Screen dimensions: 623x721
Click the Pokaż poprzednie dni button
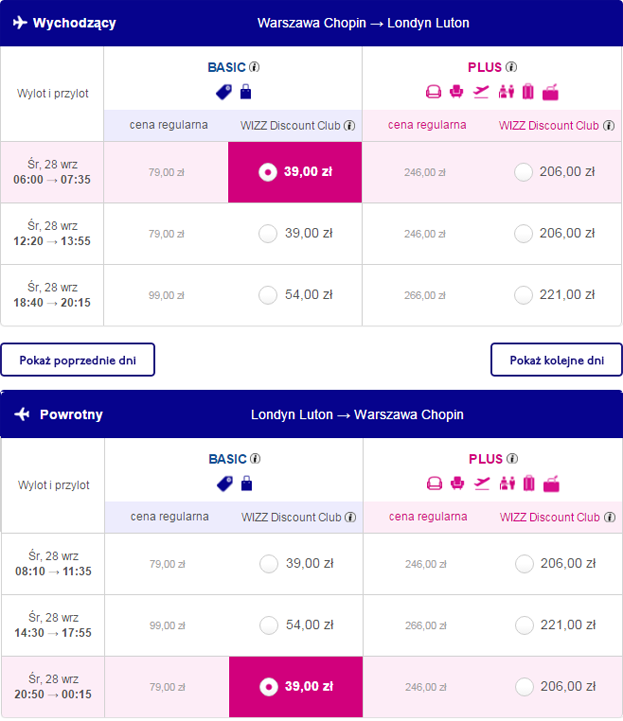click(x=78, y=360)
